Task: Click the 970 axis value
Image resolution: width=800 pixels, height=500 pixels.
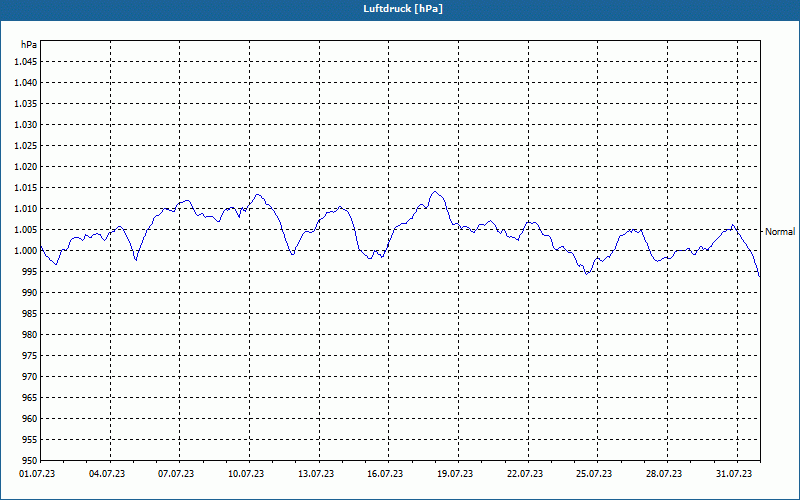Action: tap(30, 377)
